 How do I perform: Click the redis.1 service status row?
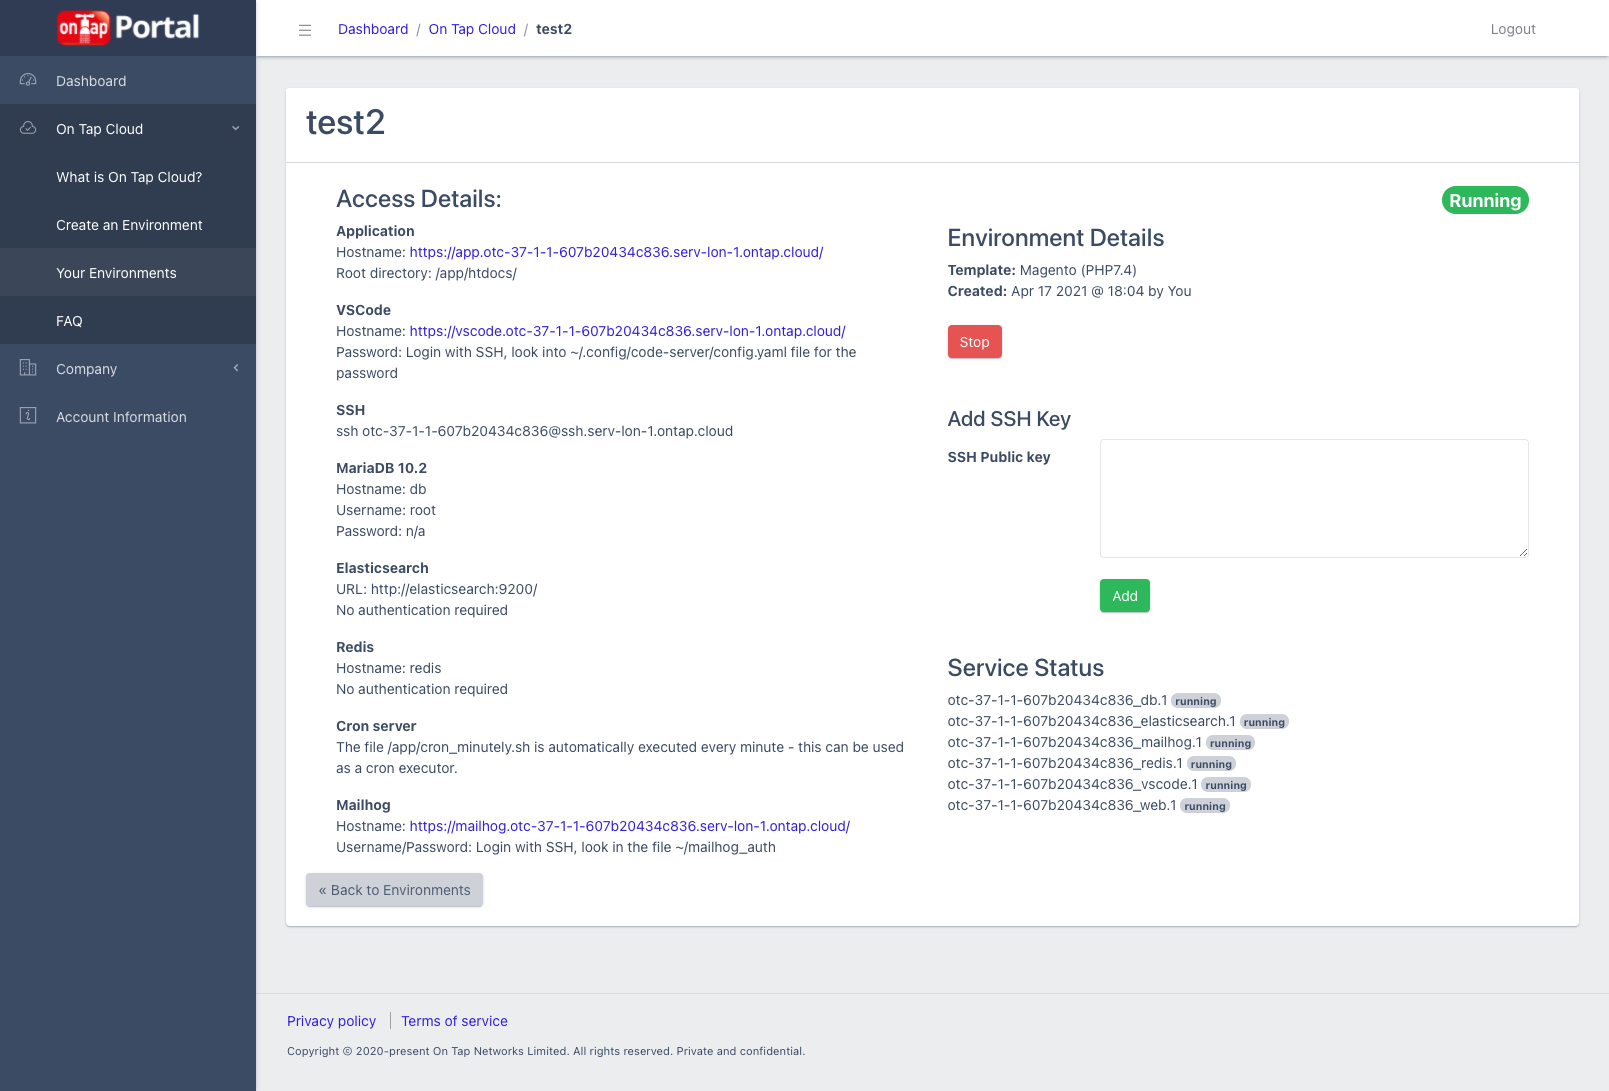tap(1092, 763)
